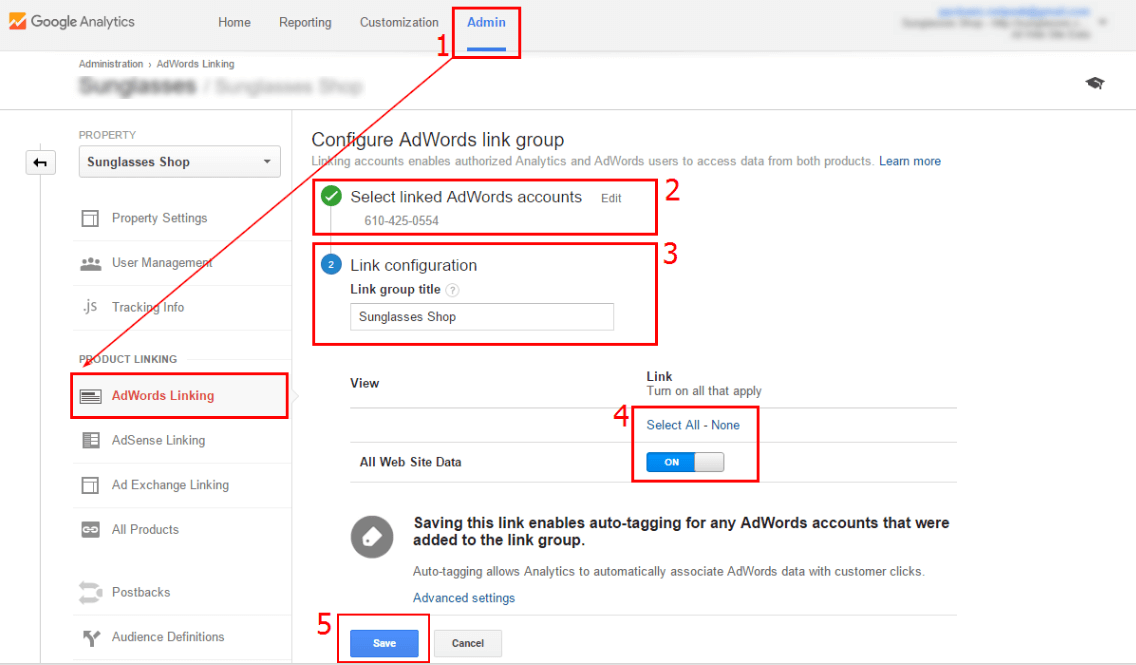Open AdSense Linking in the sidebar
The height and width of the screenshot is (665, 1136).
pyautogui.click(x=159, y=440)
